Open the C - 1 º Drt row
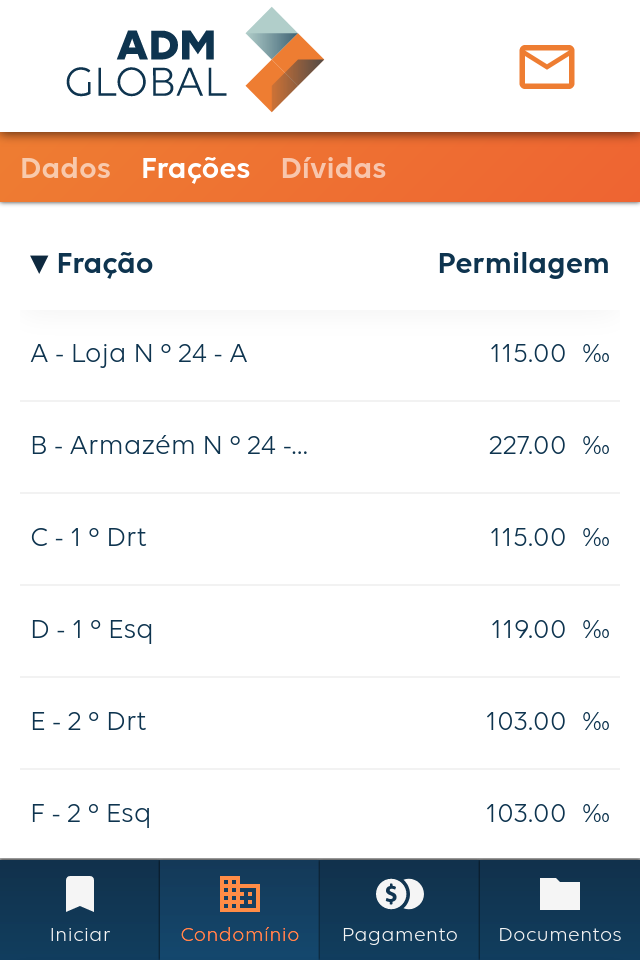The height and width of the screenshot is (960, 640). click(x=320, y=537)
